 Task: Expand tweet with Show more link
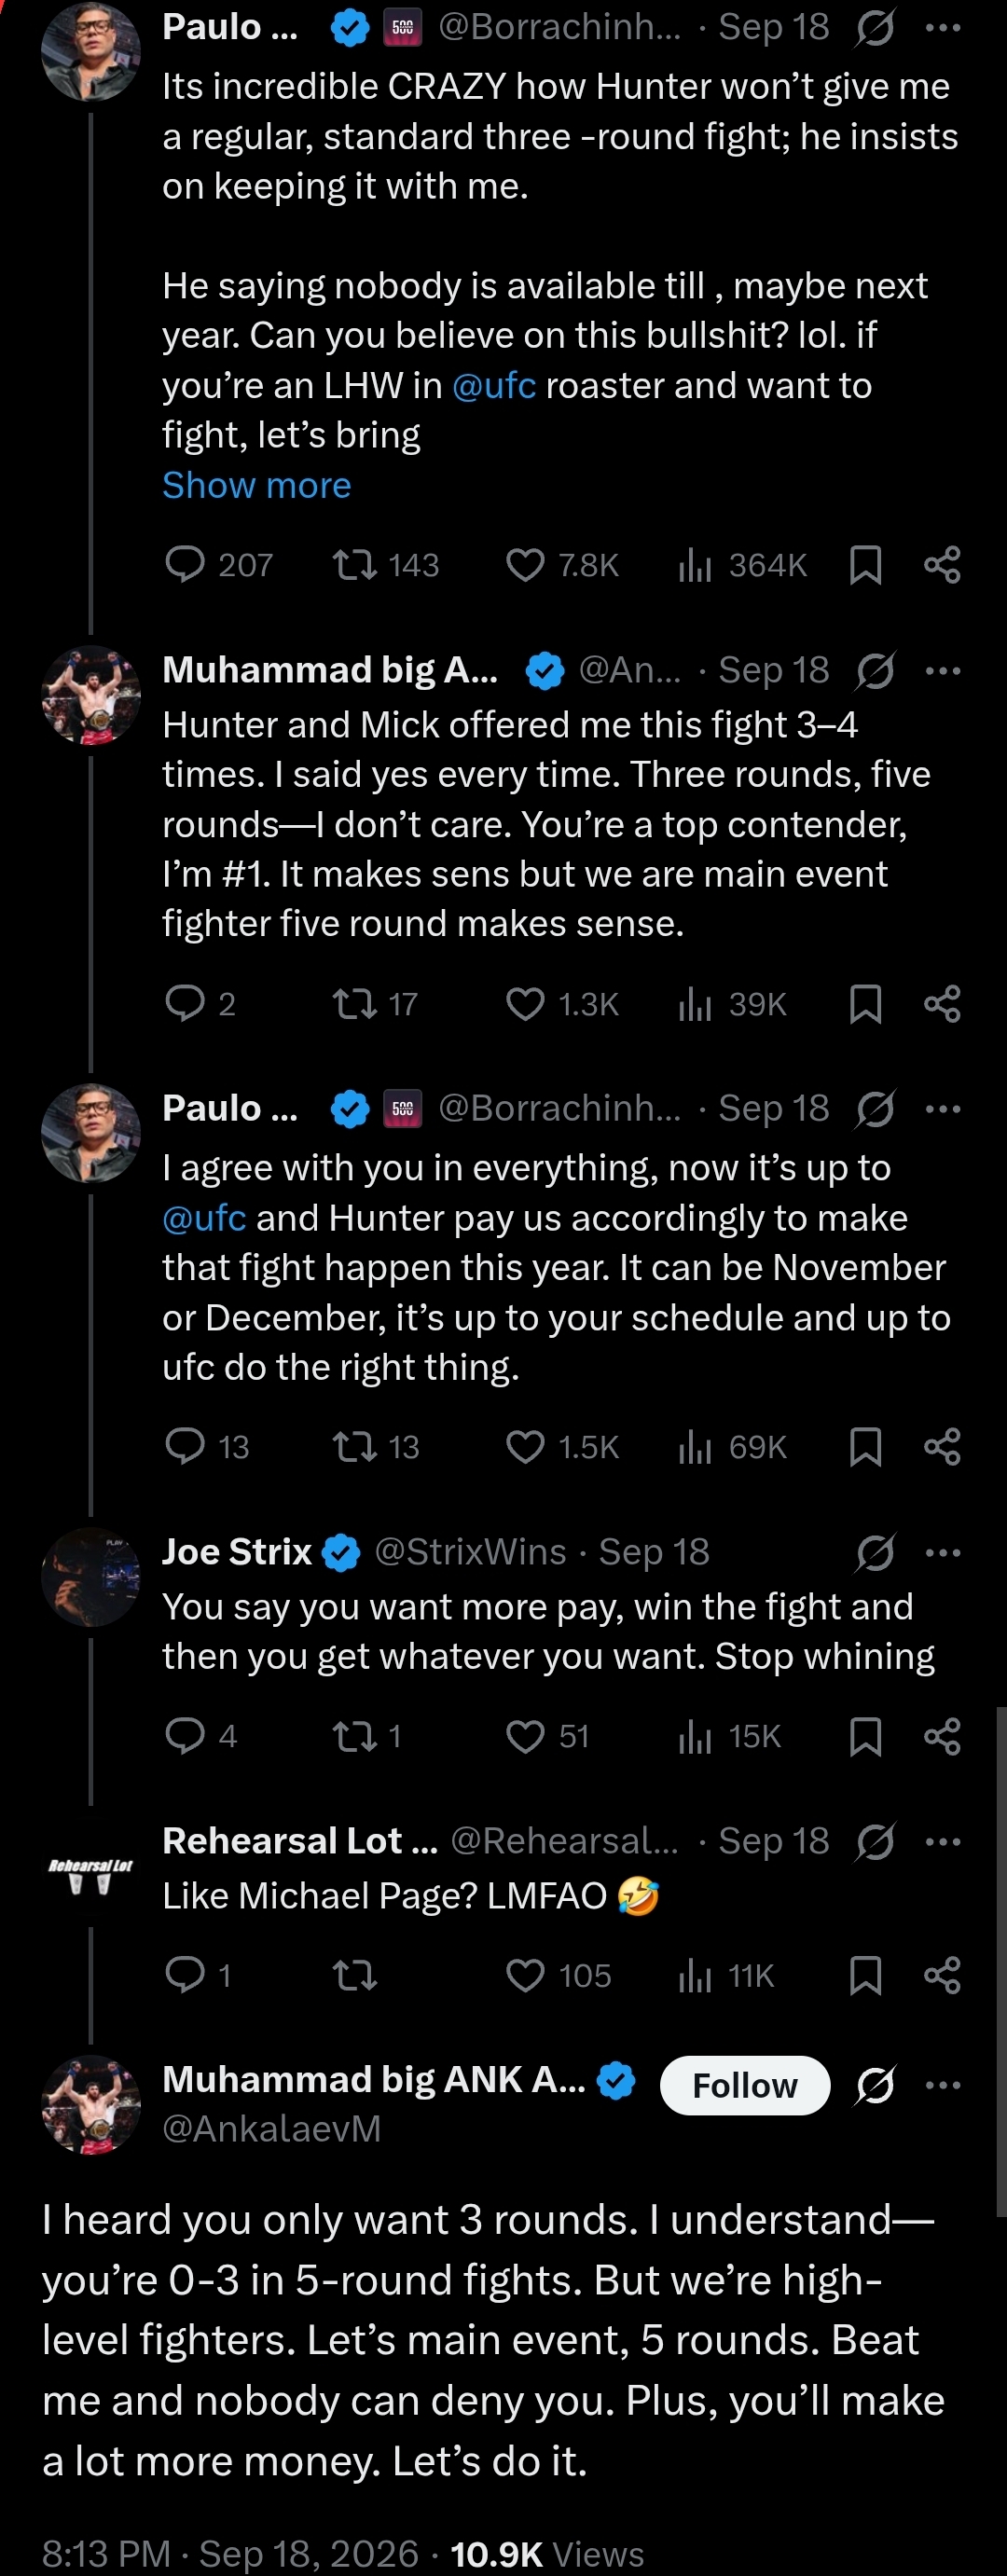(x=257, y=485)
